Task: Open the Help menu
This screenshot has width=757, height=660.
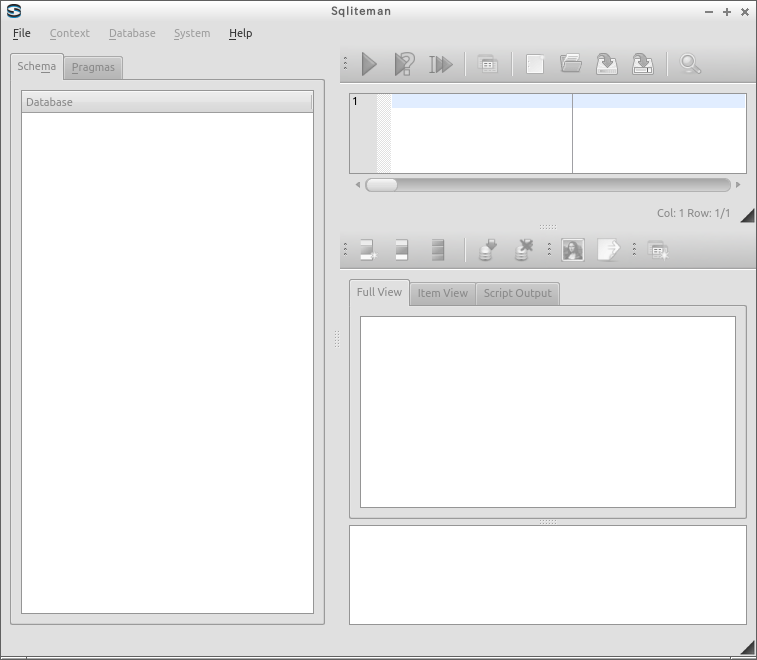Action: pos(240,33)
